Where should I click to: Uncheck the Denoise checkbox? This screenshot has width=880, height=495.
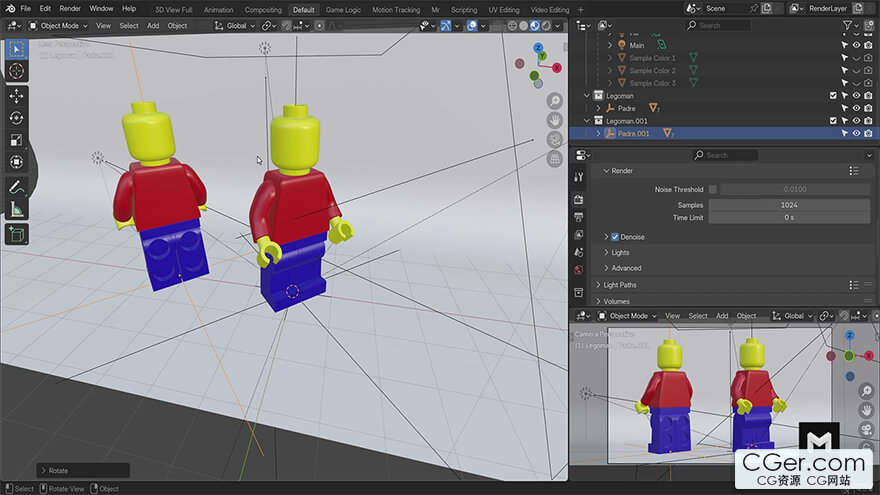click(x=615, y=237)
